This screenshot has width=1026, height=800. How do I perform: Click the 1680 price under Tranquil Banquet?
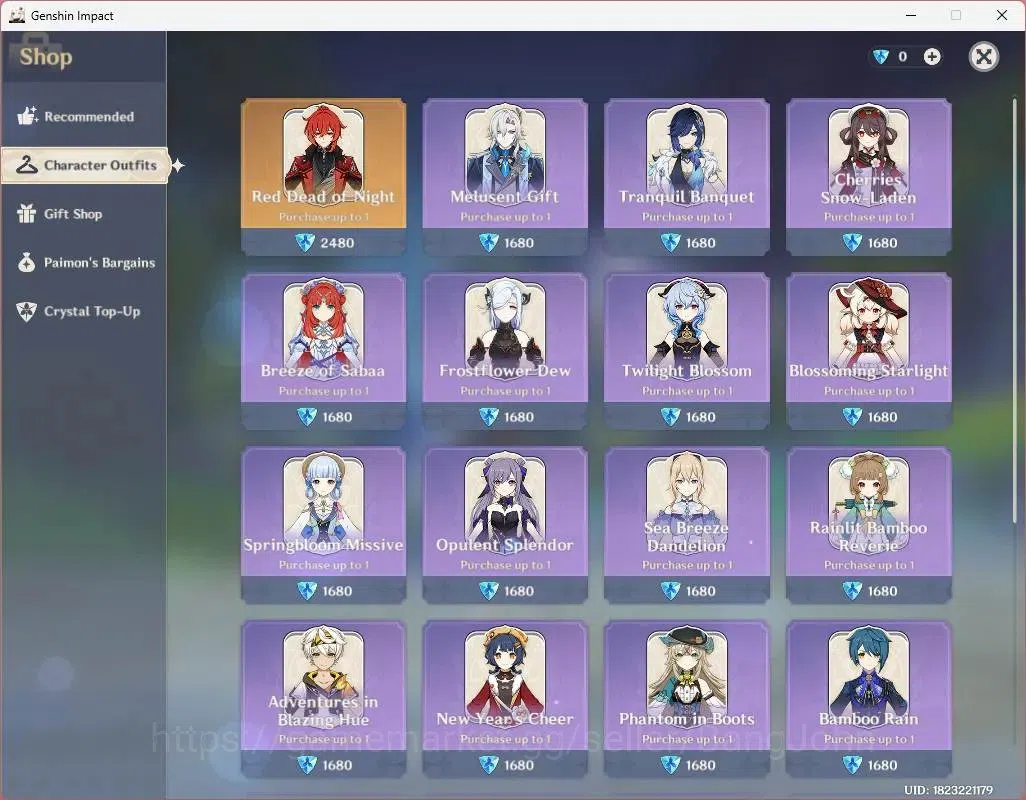701,243
